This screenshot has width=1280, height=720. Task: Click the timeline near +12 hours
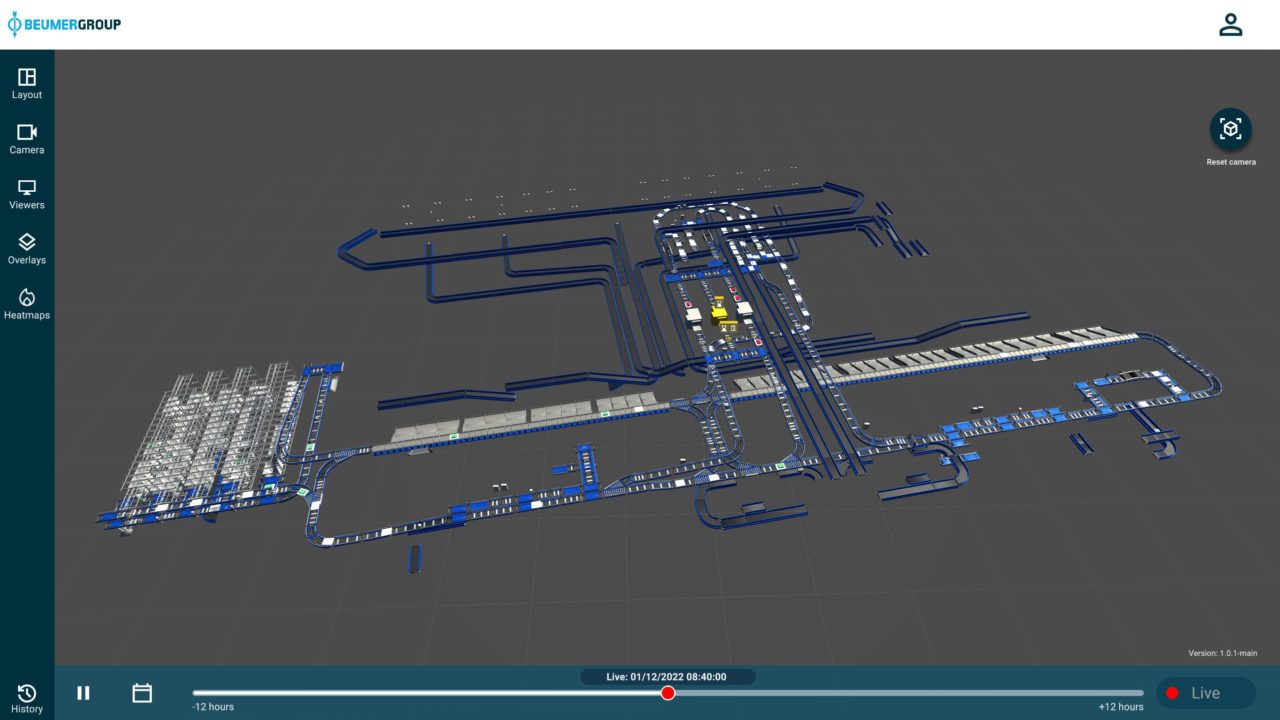tap(1138, 693)
